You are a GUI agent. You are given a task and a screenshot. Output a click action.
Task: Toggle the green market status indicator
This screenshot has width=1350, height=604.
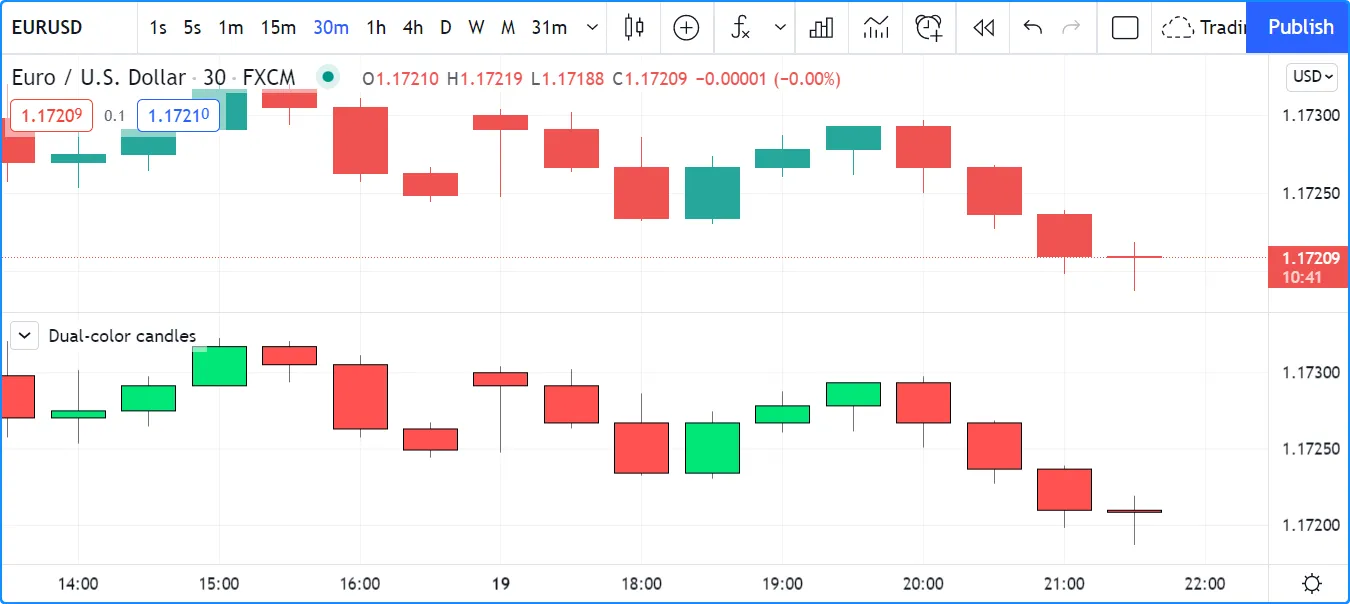click(x=327, y=77)
